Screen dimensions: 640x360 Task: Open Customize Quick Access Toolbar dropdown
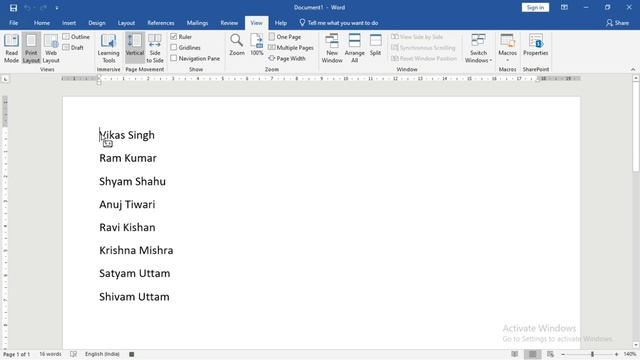tap(57, 8)
